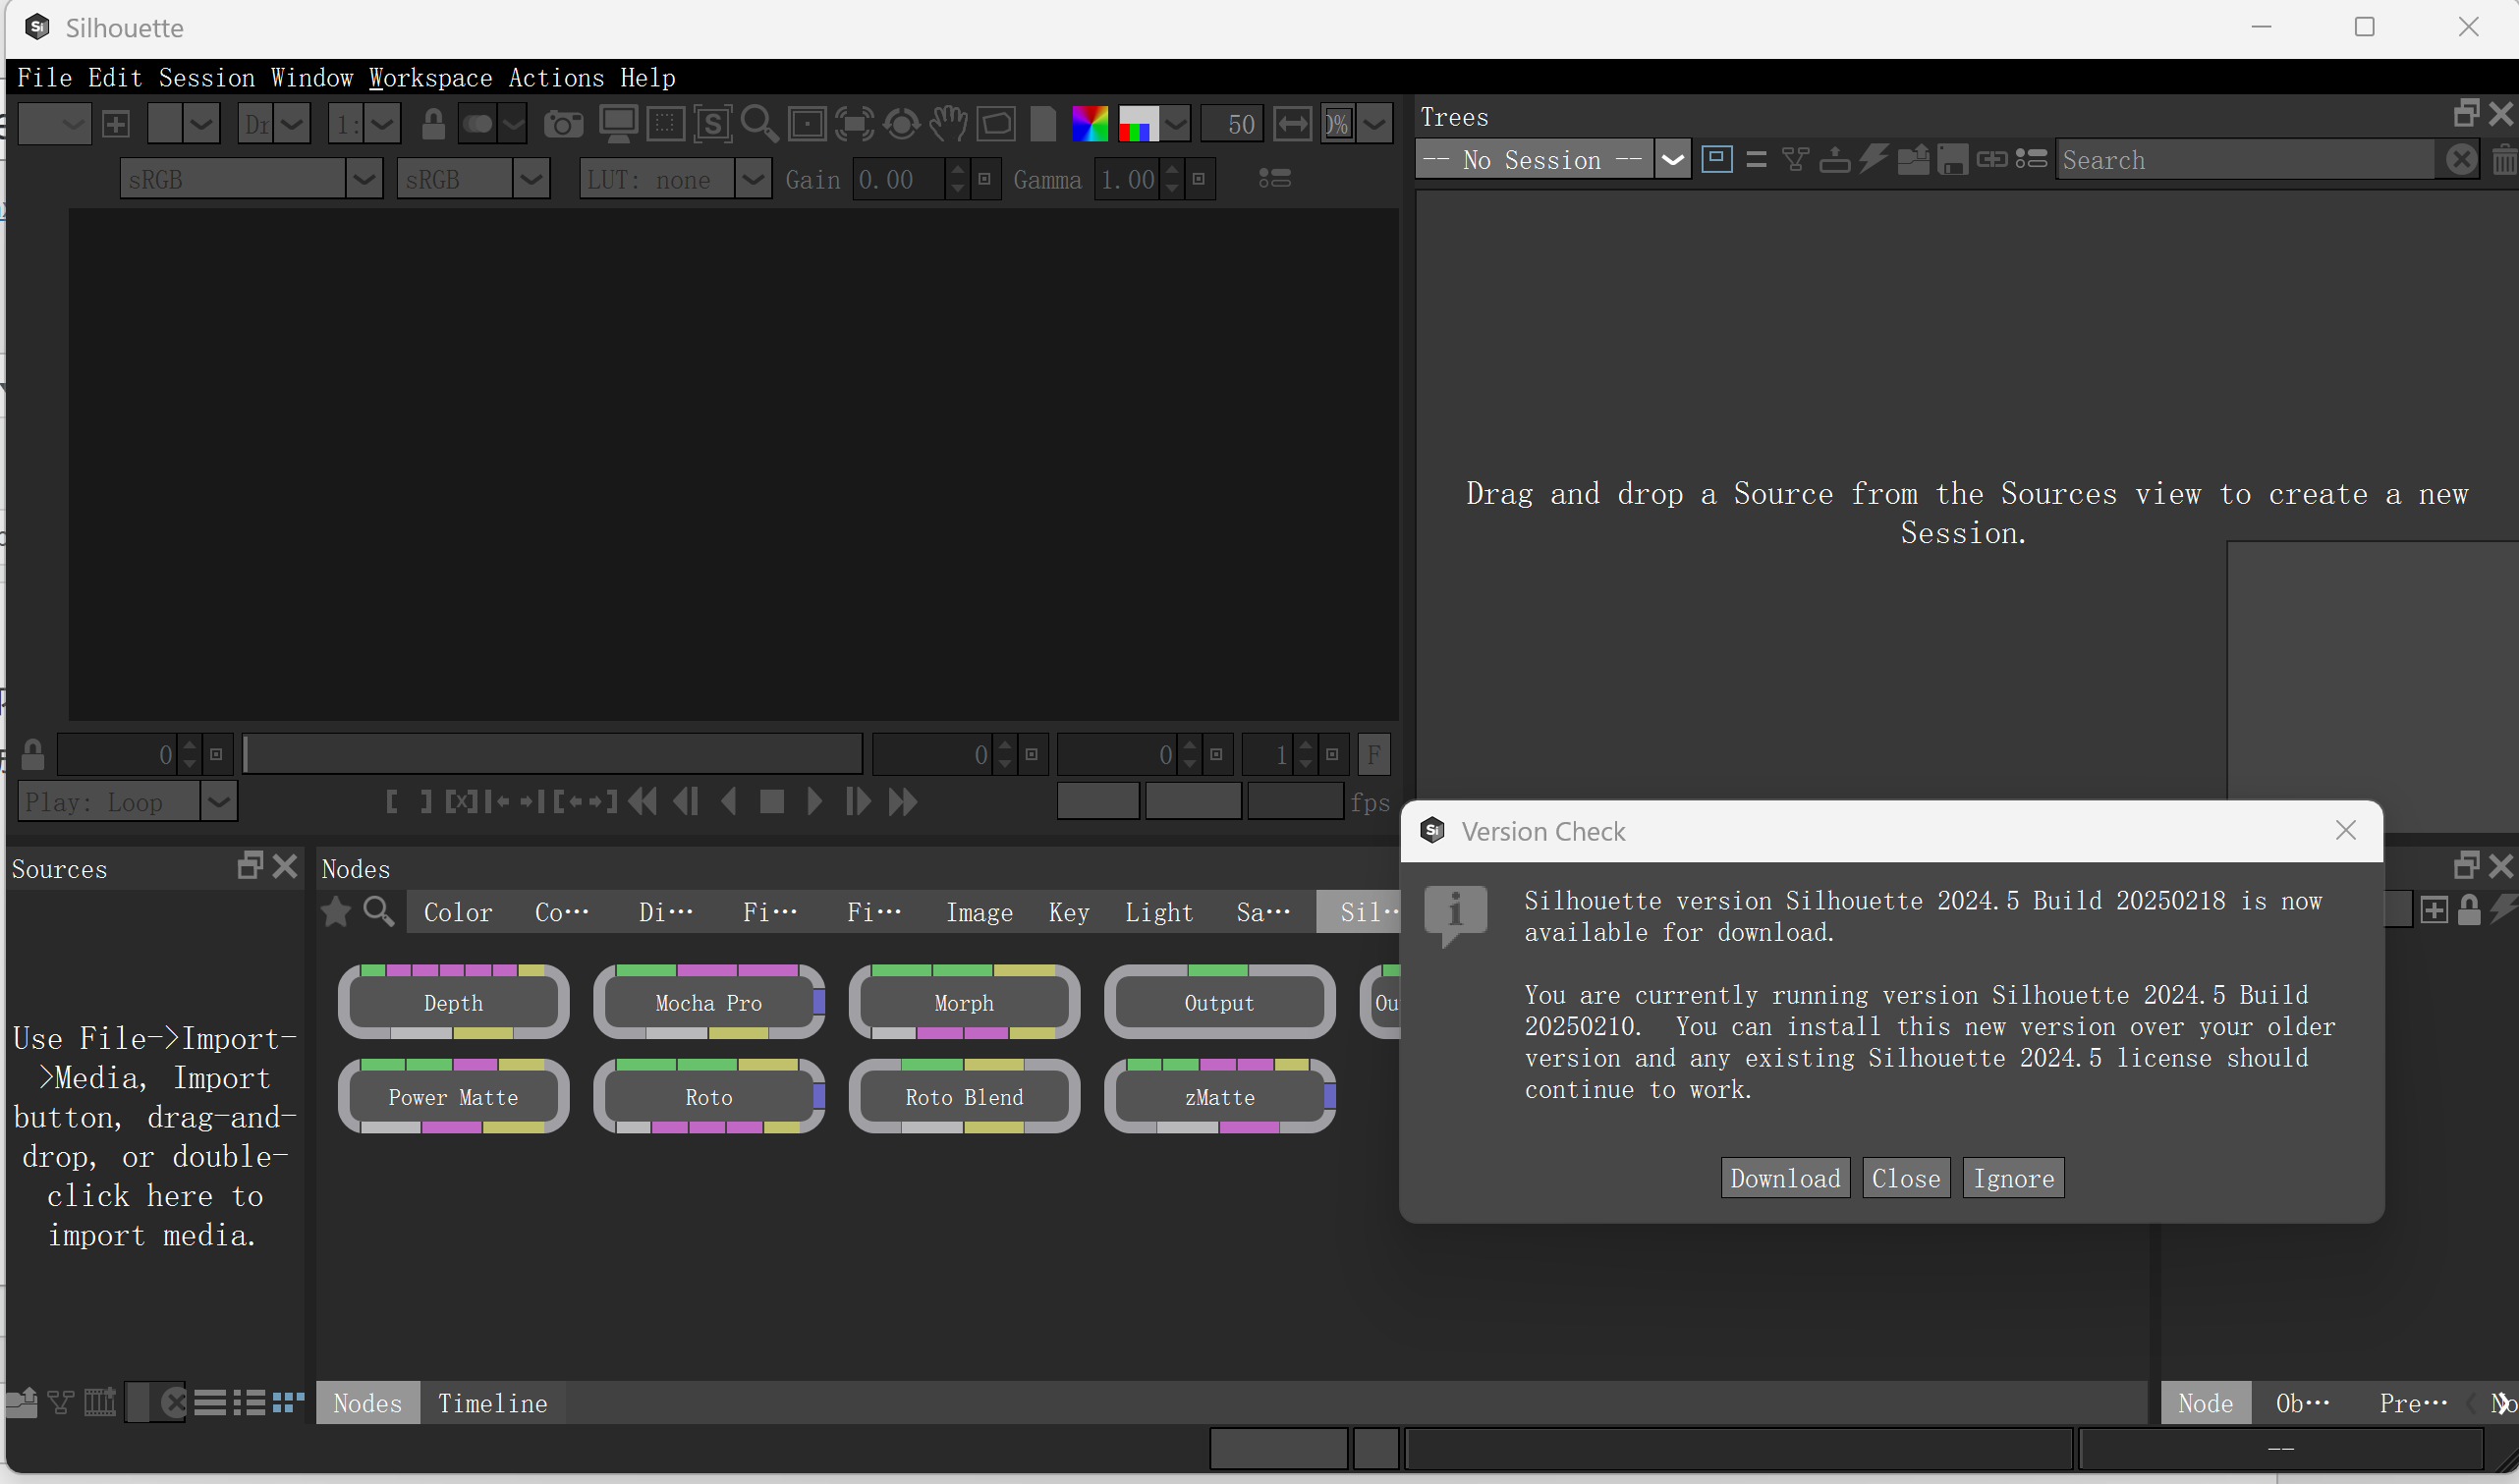The height and width of the screenshot is (1484, 2519).
Task: Open the Session menu
Action: (207, 78)
